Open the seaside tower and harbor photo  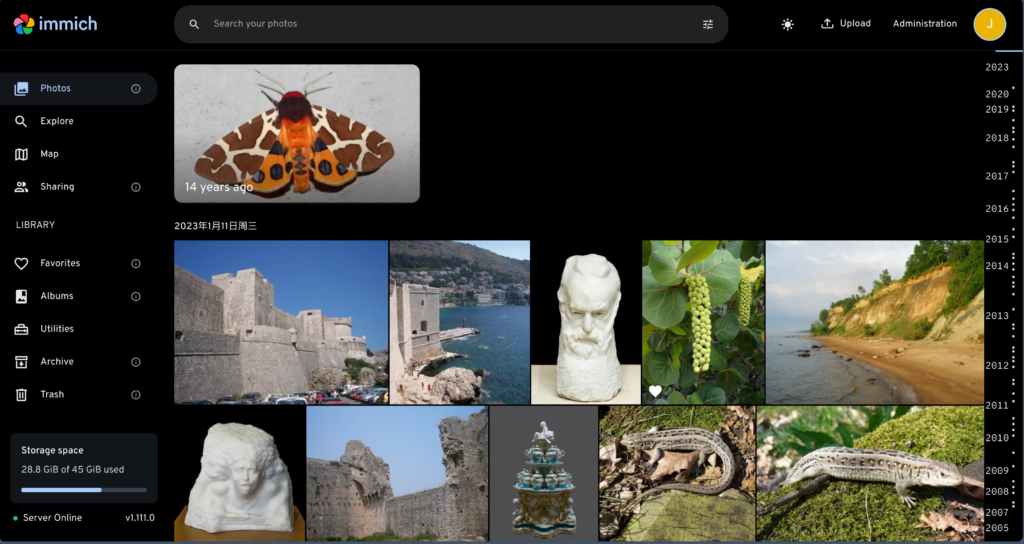[460, 322]
